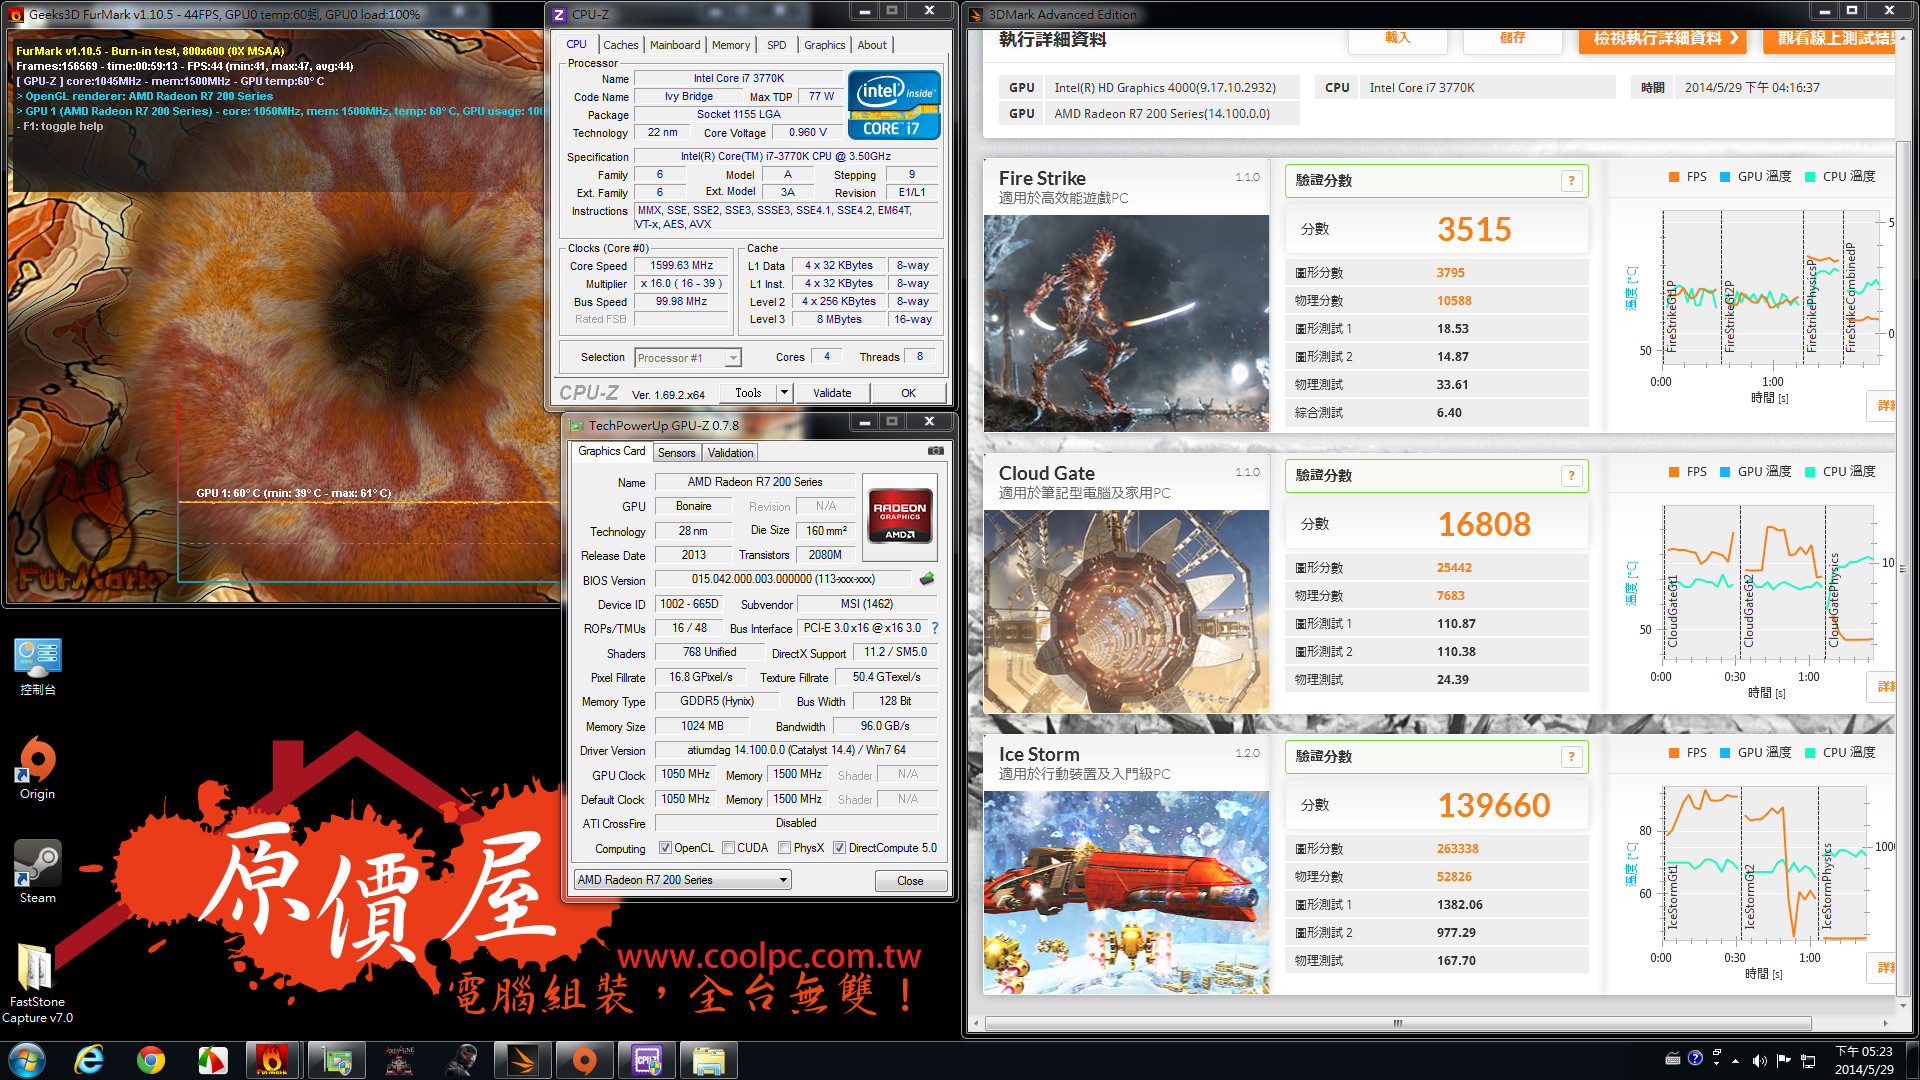
Task: Toggle the PhysX checkbox in GPU-Z
Action: click(x=784, y=848)
